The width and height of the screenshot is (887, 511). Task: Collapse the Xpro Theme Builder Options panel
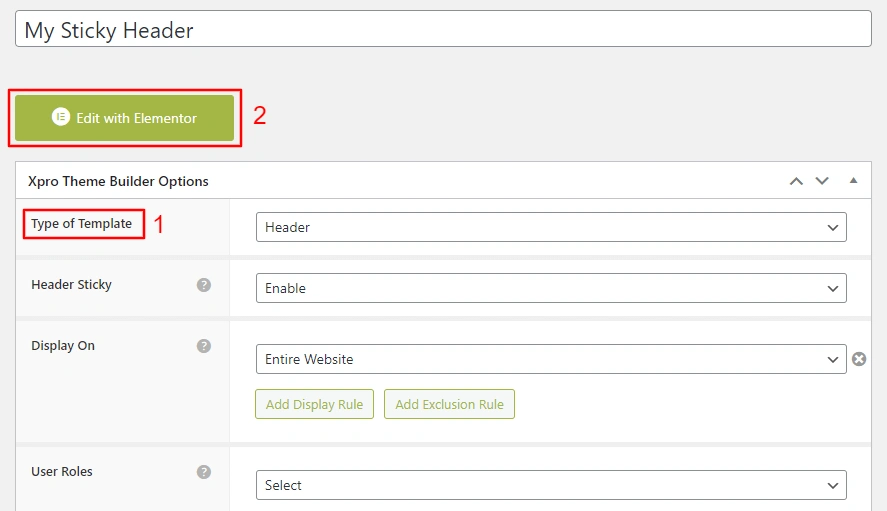[x=853, y=181]
